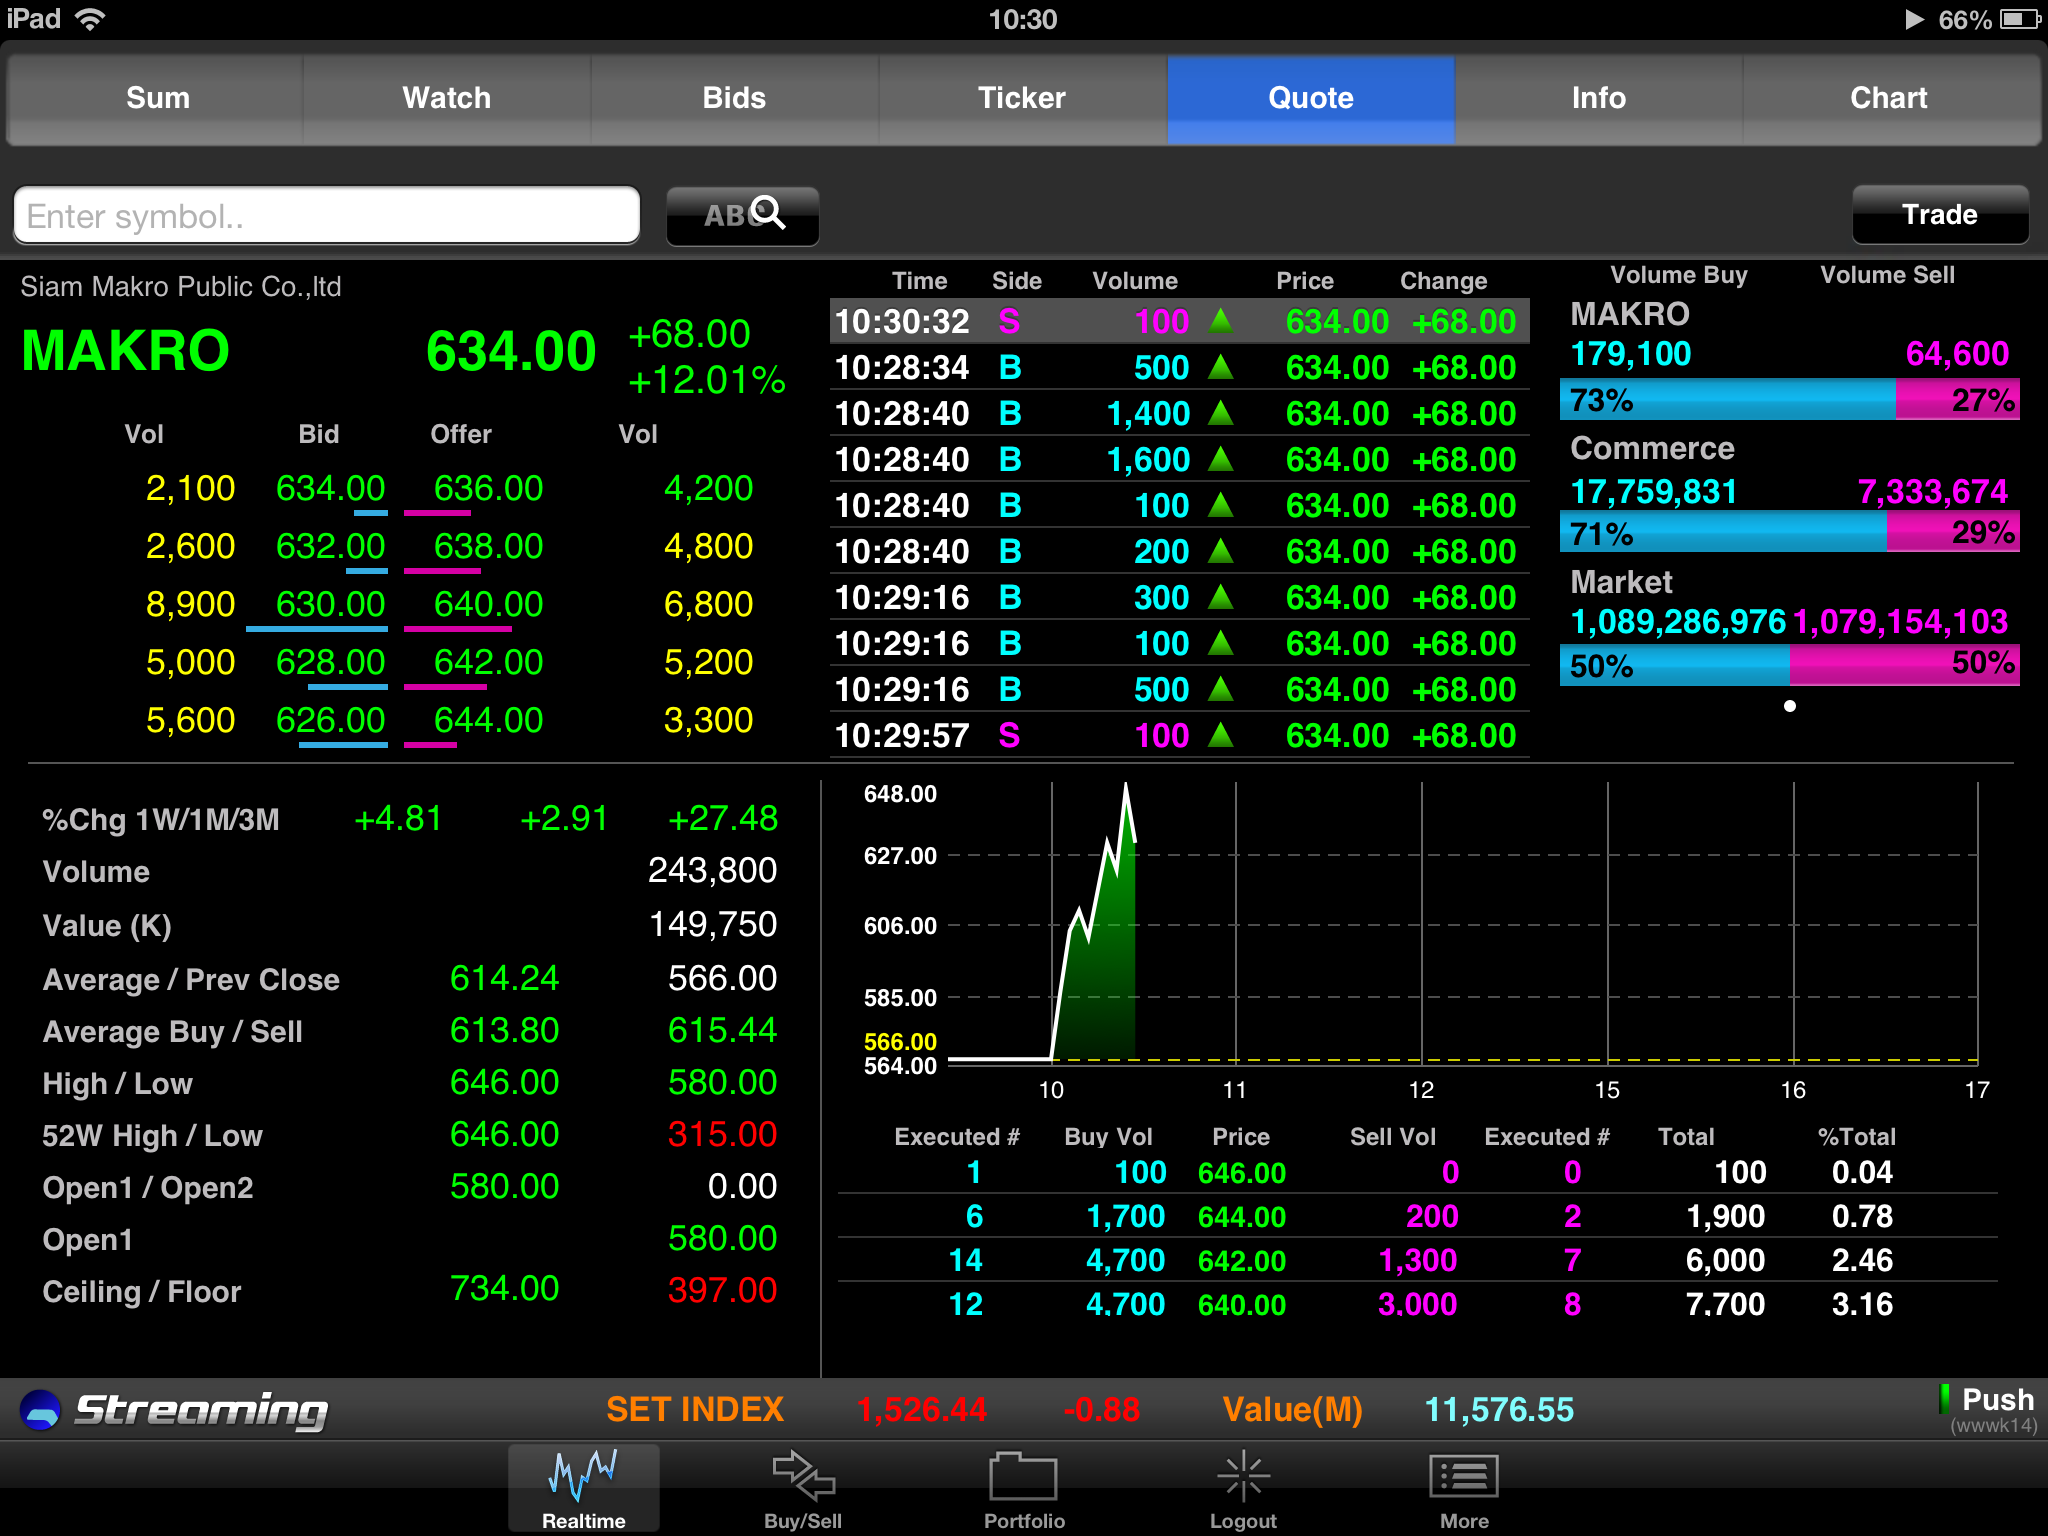The width and height of the screenshot is (2048, 1536).
Task: Open the More list icon
Action: pyautogui.click(x=1464, y=1487)
